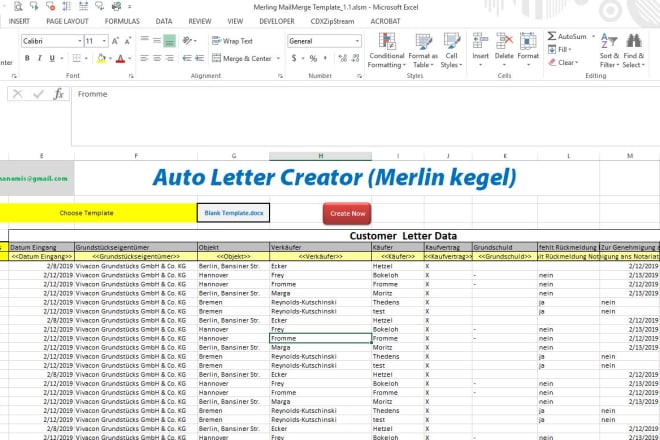Expand the Merge & Center dropdown arrow
The height and width of the screenshot is (440, 660).
(x=278, y=58)
